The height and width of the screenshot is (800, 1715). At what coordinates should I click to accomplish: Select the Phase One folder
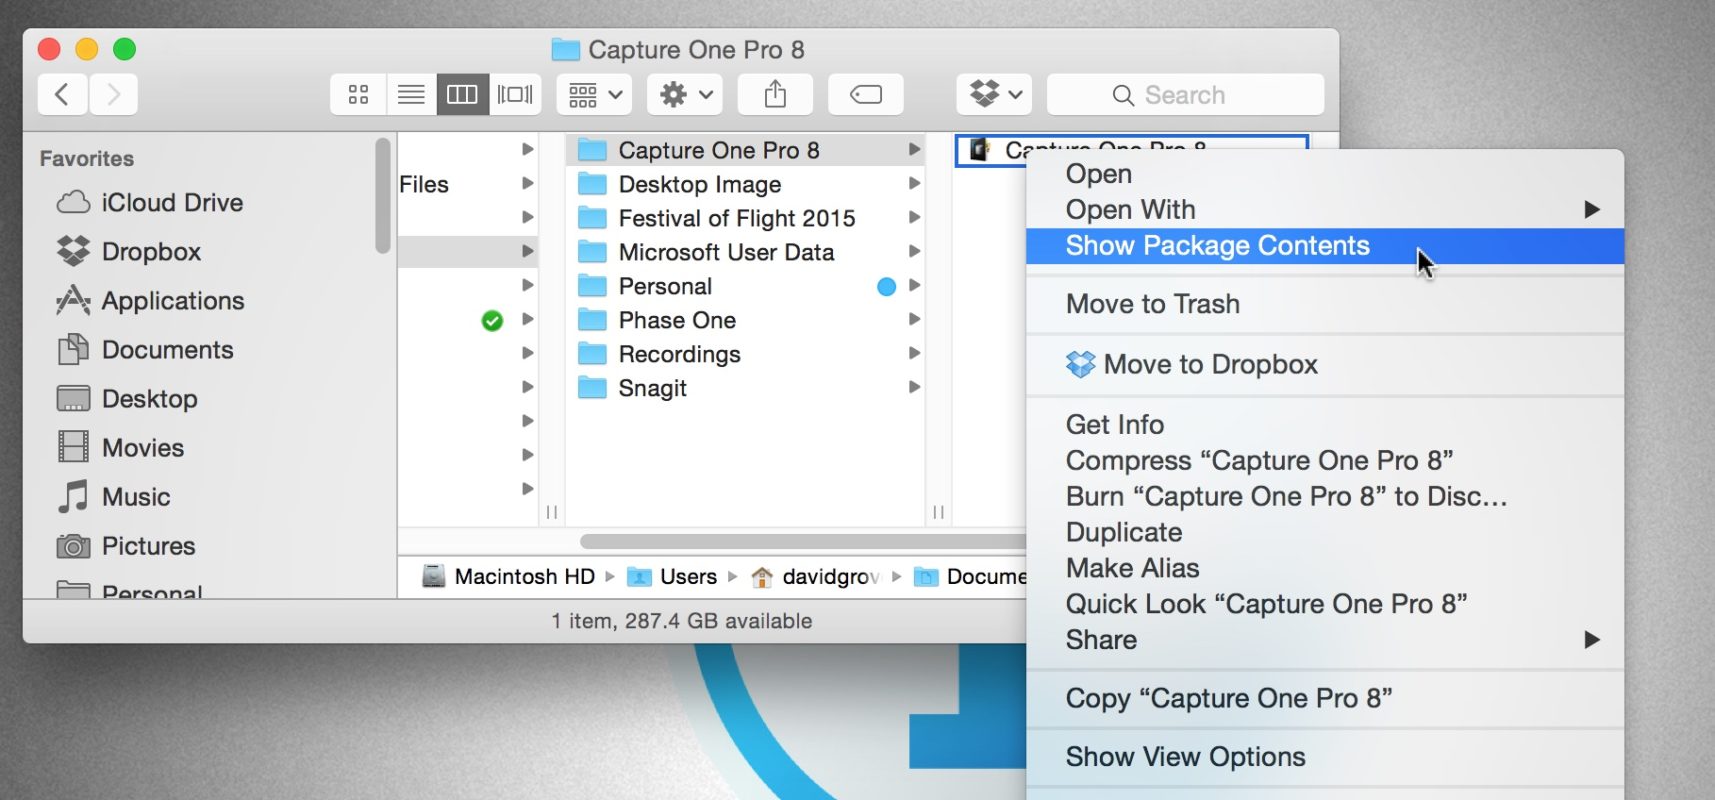point(677,320)
